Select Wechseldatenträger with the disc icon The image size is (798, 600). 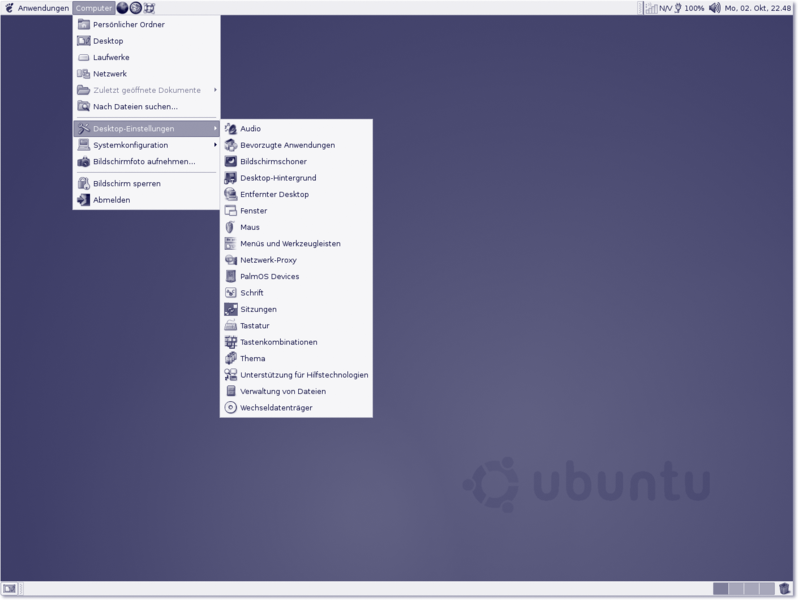tap(276, 408)
